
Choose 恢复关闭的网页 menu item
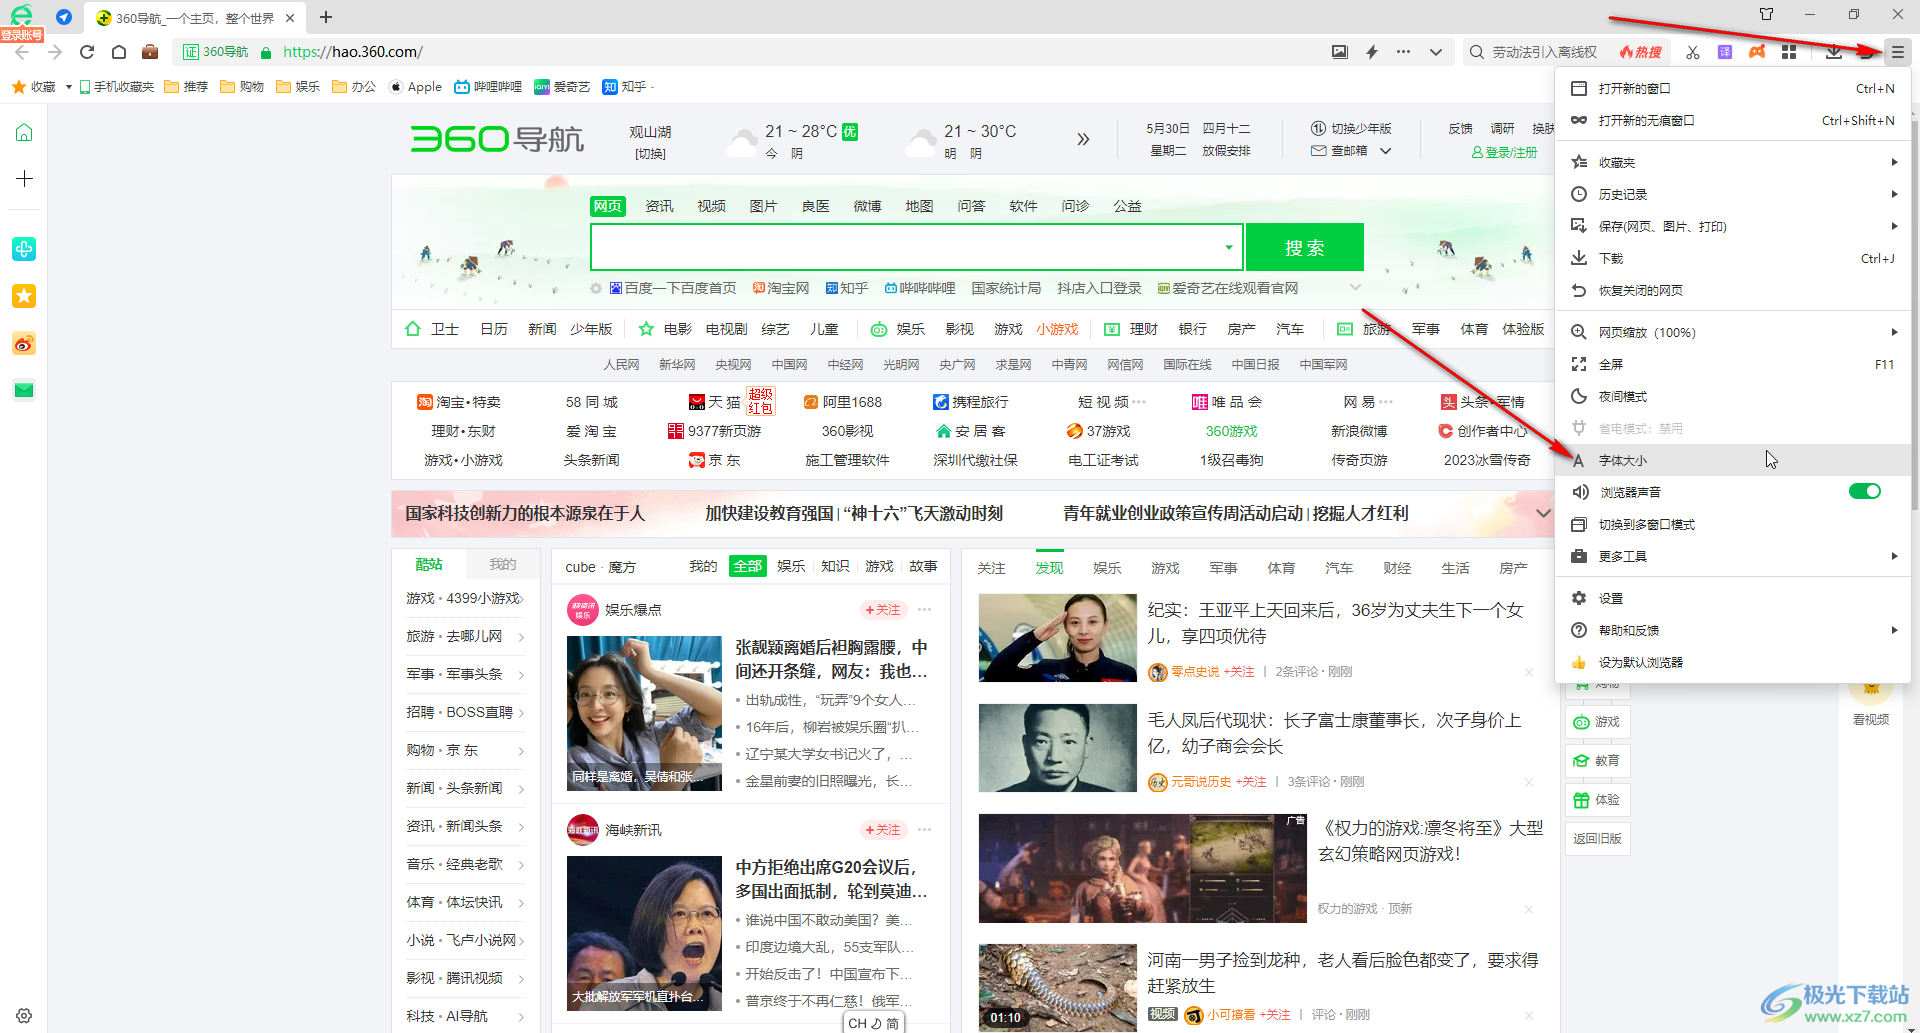(x=1733, y=290)
